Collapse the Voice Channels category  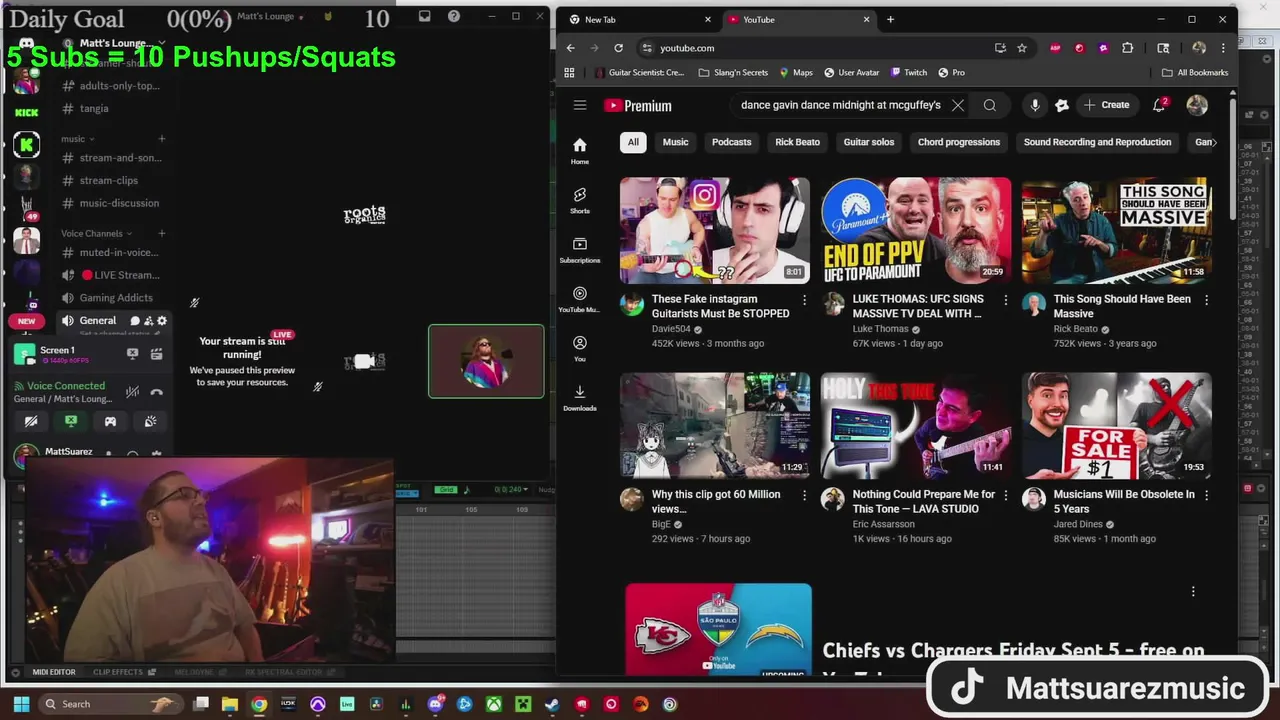pos(97,233)
